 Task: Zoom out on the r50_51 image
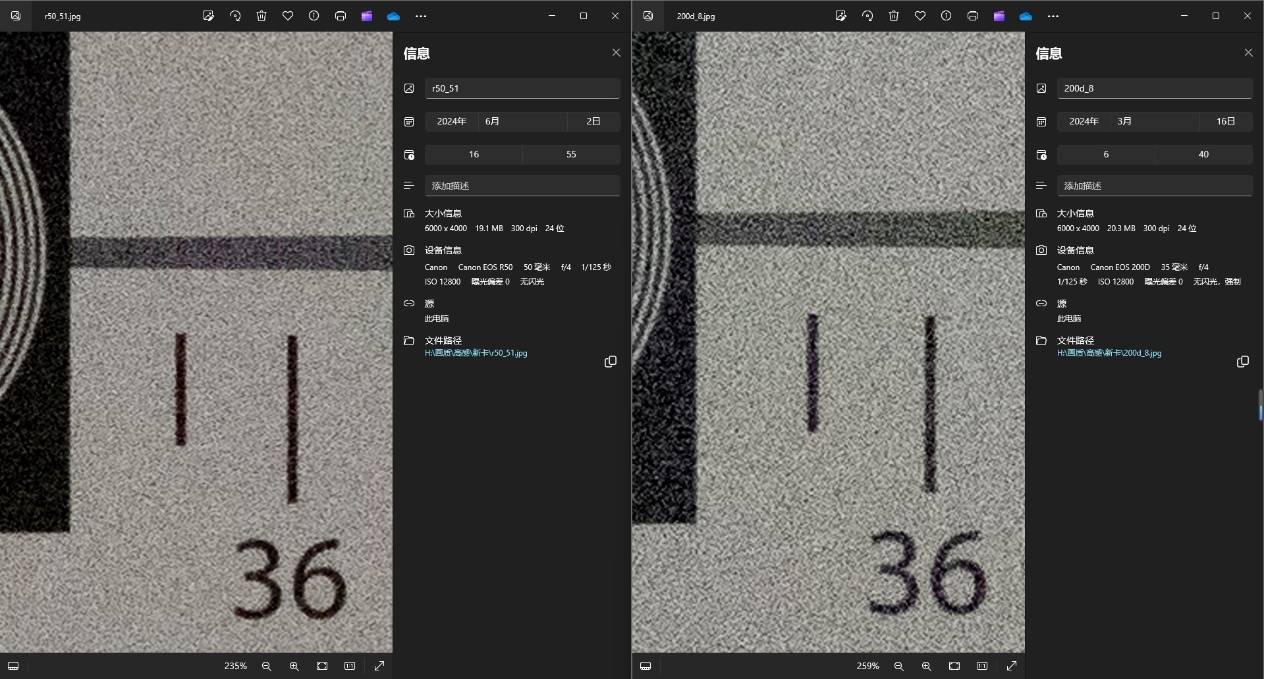click(x=266, y=666)
